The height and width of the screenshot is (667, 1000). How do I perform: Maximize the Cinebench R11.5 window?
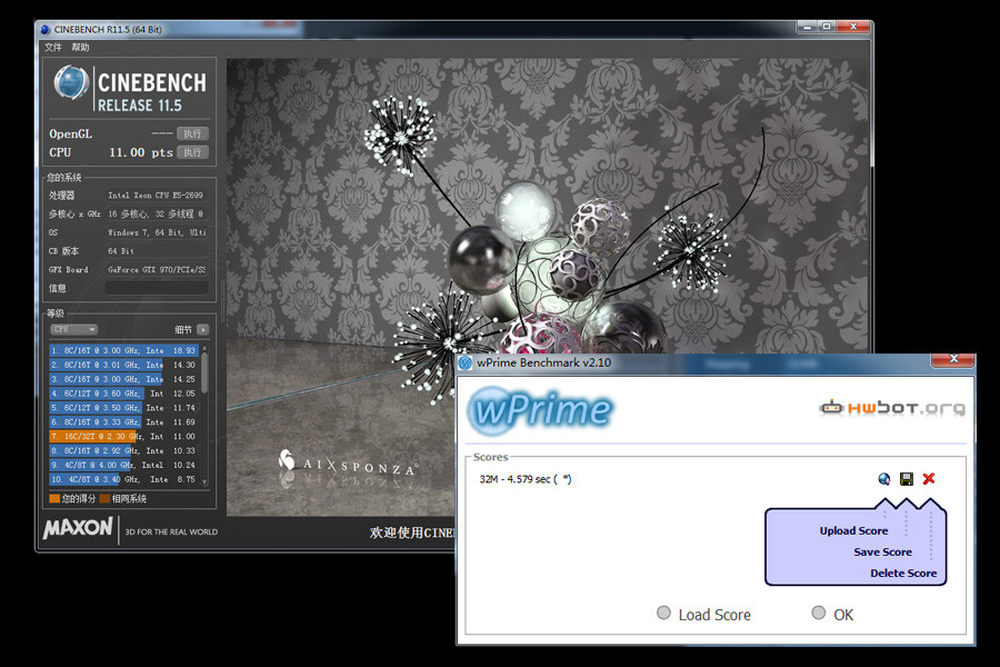pos(827,27)
